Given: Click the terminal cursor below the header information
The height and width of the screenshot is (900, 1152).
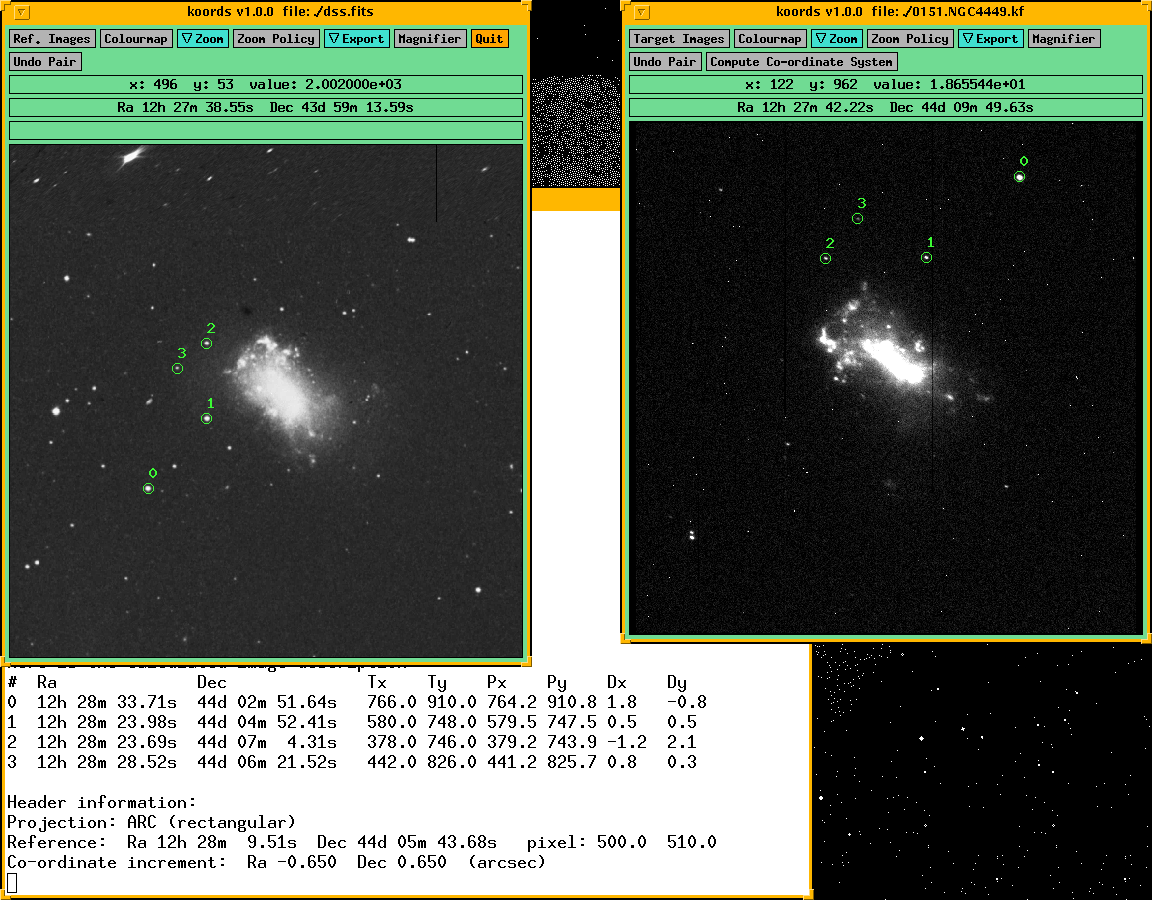Looking at the screenshot, I should (x=12, y=882).
